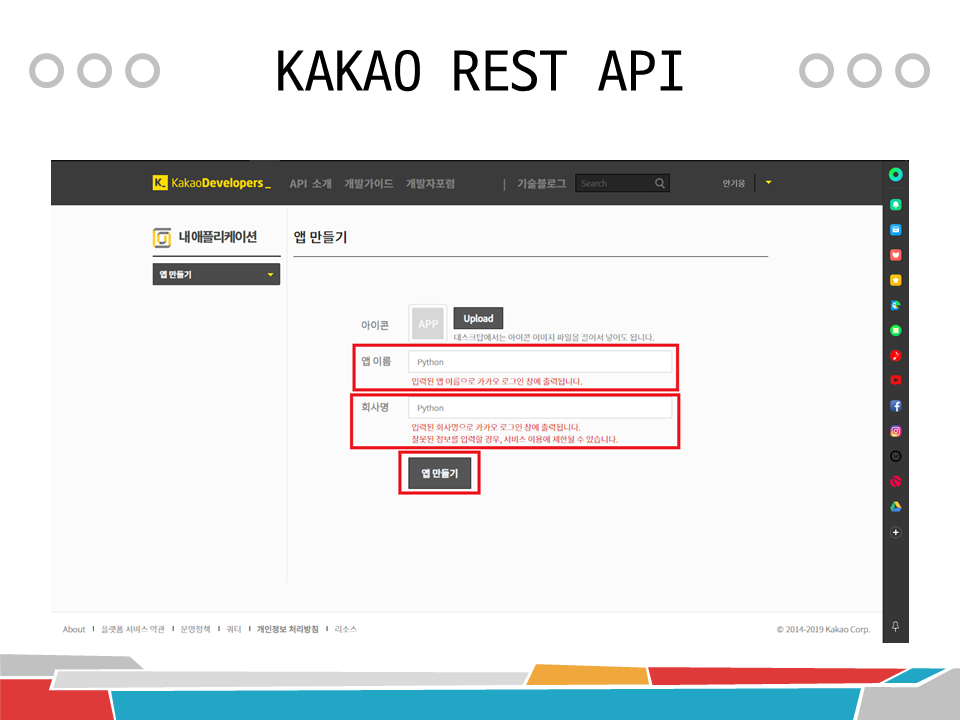This screenshot has height=720, width=960.
Task: Click the 회사명 input field
Action: coord(540,408)
